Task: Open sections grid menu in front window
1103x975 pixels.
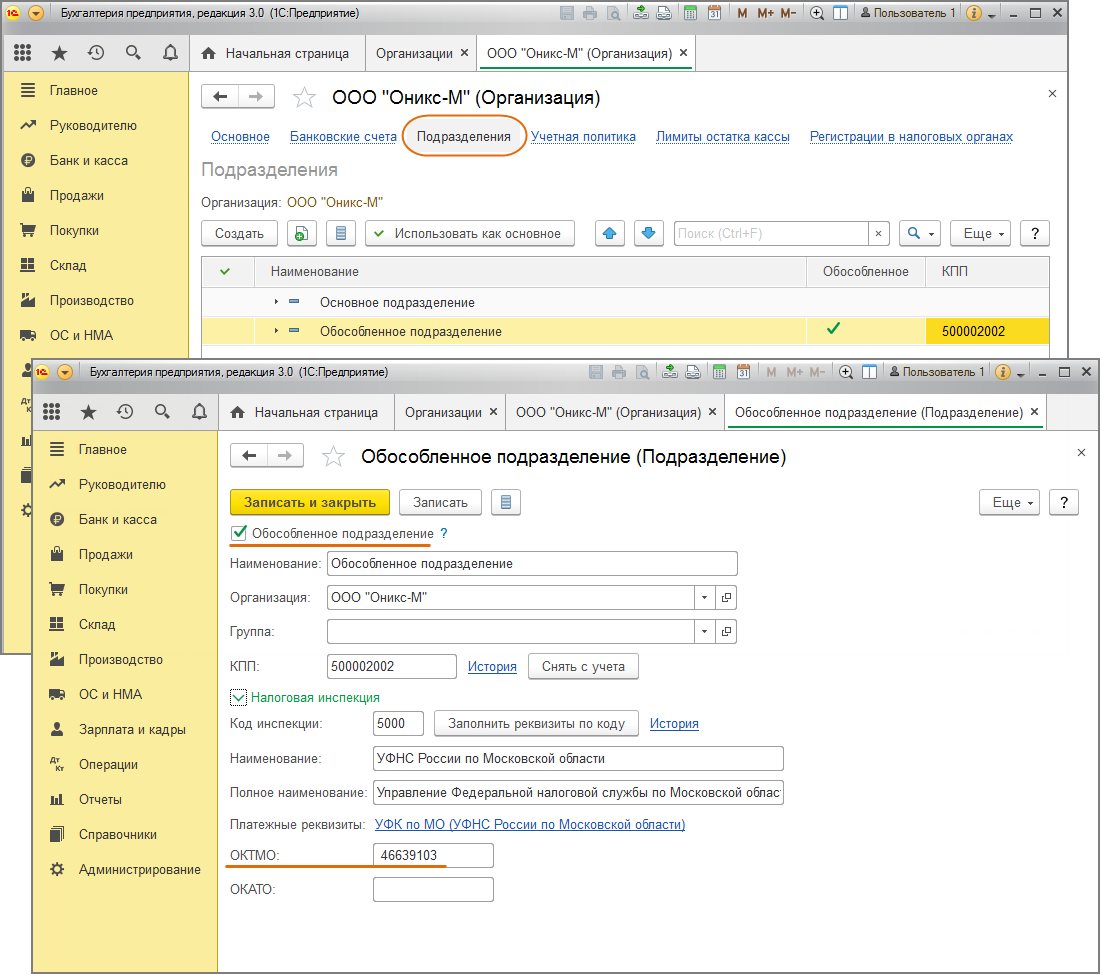Action: [x=51, y=412]
